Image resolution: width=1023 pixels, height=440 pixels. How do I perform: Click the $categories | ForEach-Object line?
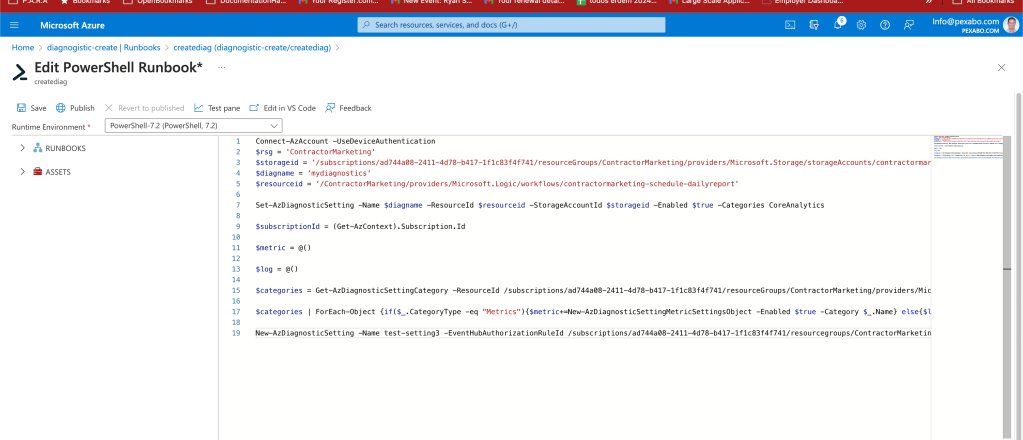593,312
